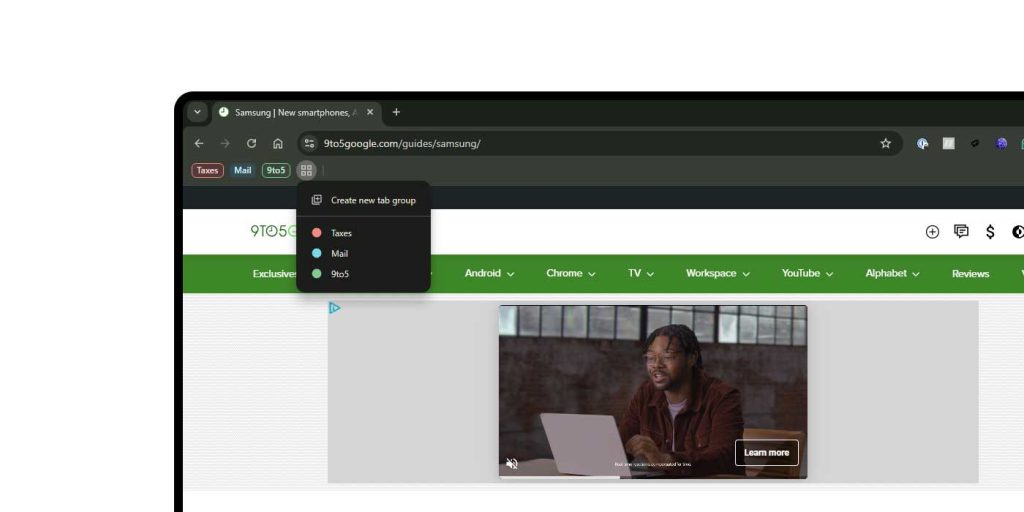Choose 9to5 from the tab group menu

click(x=340, y=273)
